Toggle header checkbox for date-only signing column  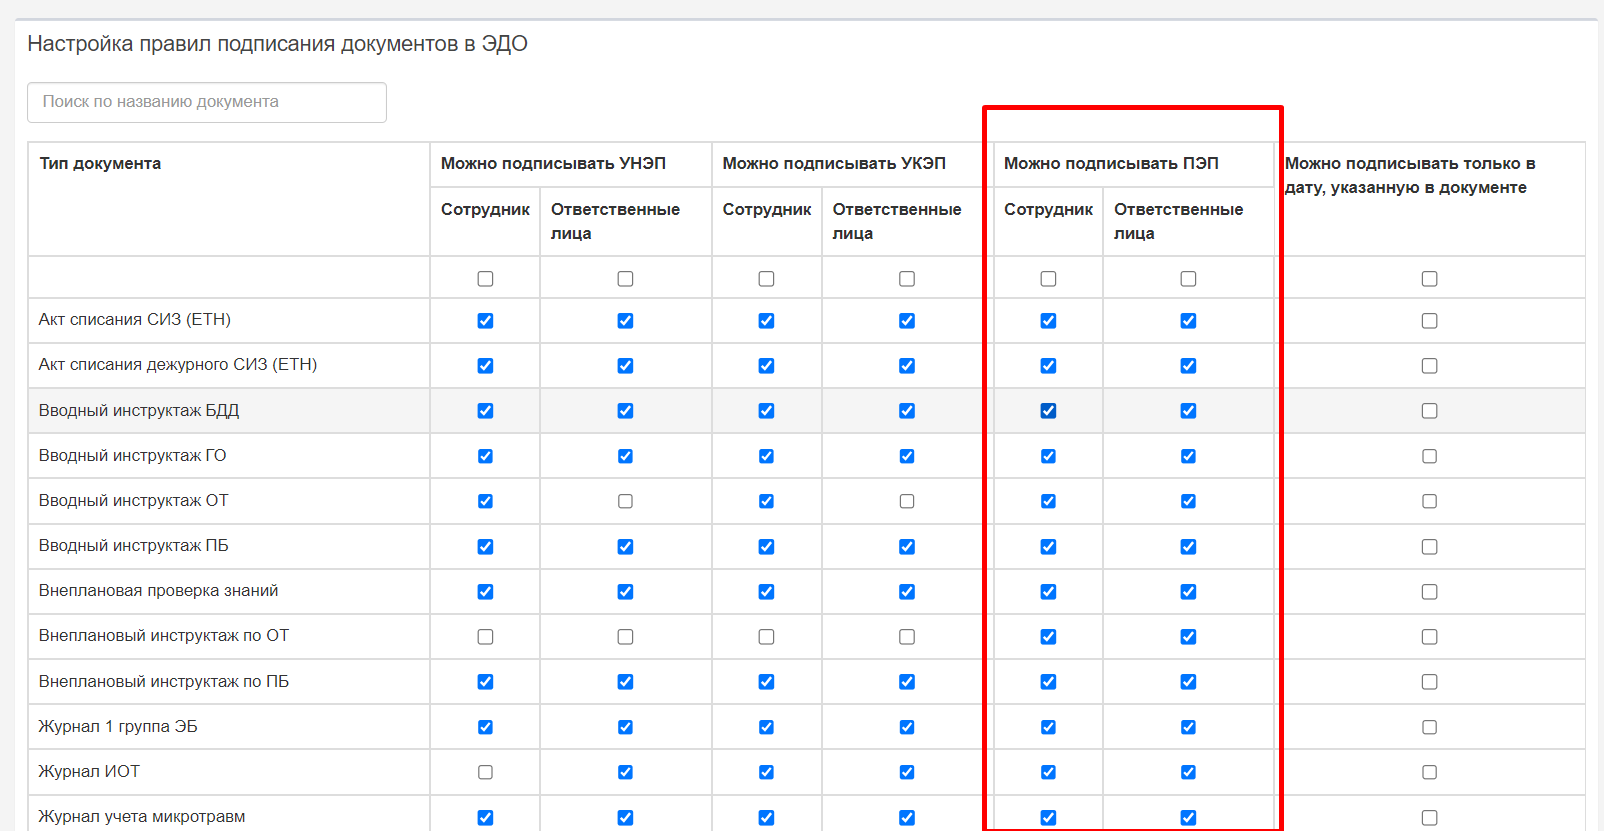click(1430, 279)
